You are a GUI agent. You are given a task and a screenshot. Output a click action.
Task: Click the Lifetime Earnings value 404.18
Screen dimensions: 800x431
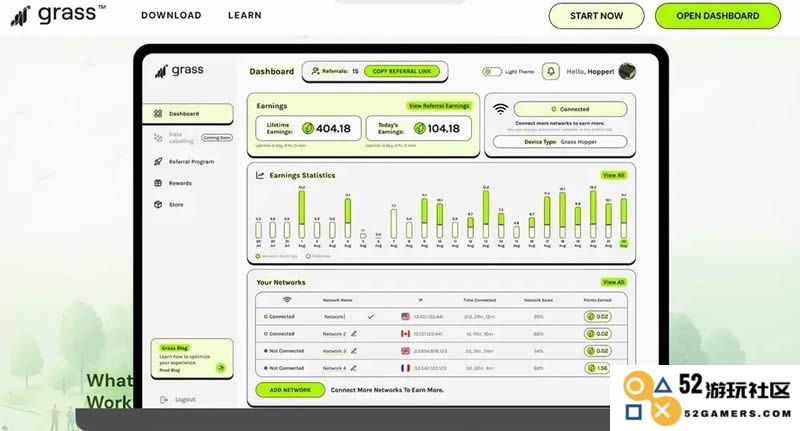(333, 129)
